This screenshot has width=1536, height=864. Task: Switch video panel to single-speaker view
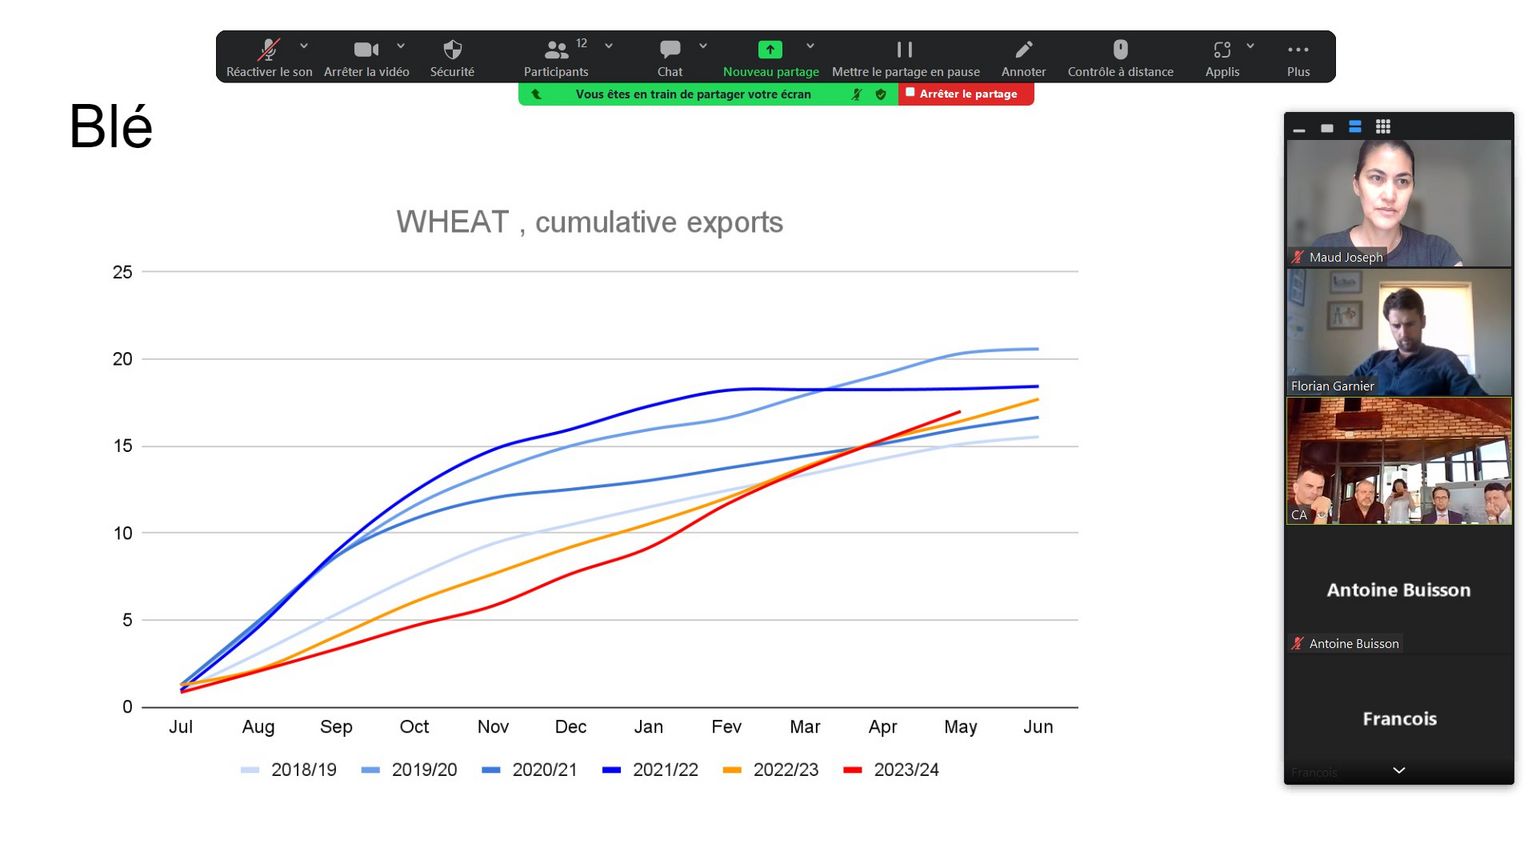click(x=1327, y=128)
